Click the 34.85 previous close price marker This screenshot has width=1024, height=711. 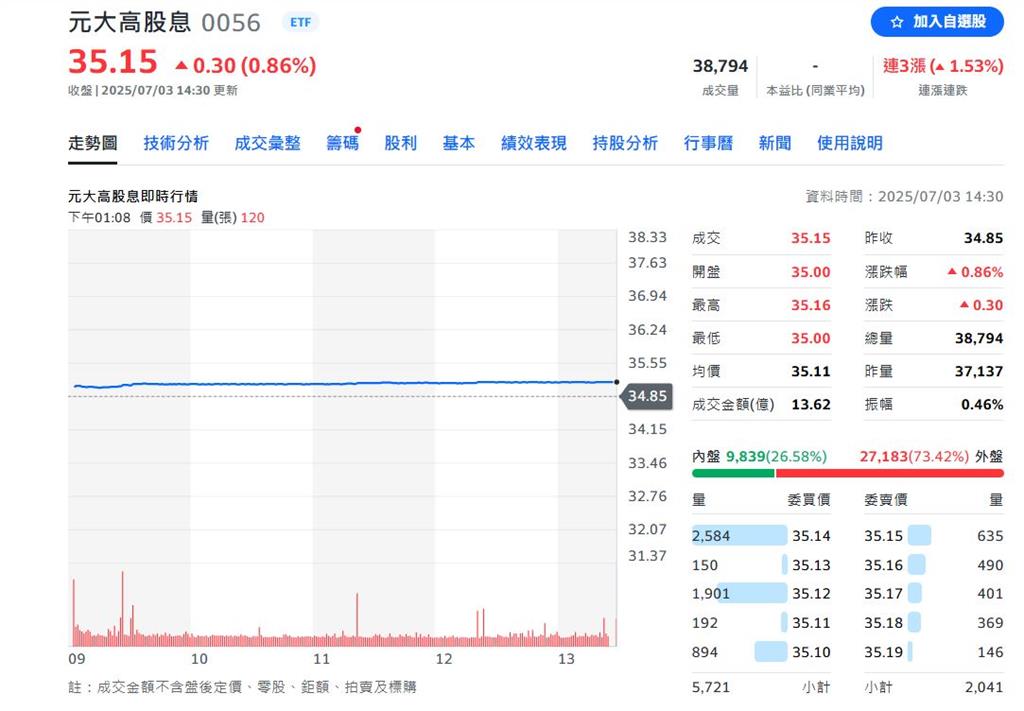point(646,396)
